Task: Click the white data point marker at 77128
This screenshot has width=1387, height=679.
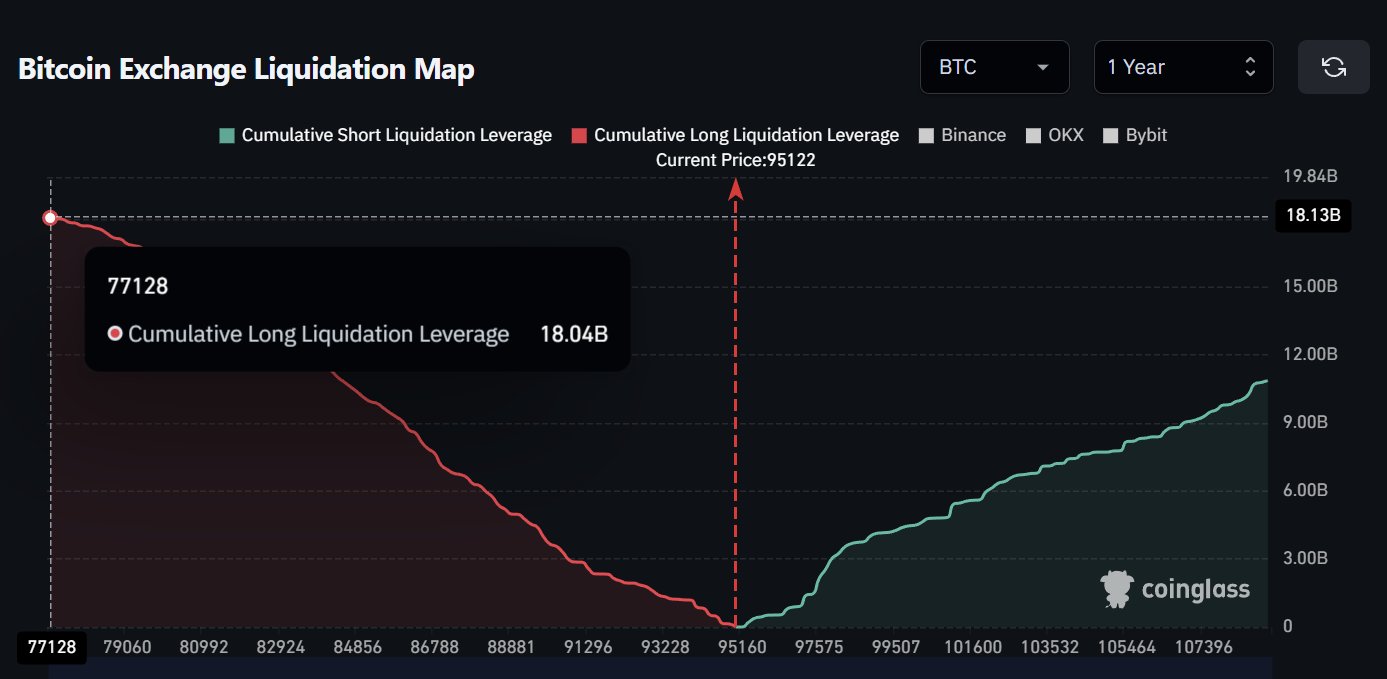Action: pos(50,218)
